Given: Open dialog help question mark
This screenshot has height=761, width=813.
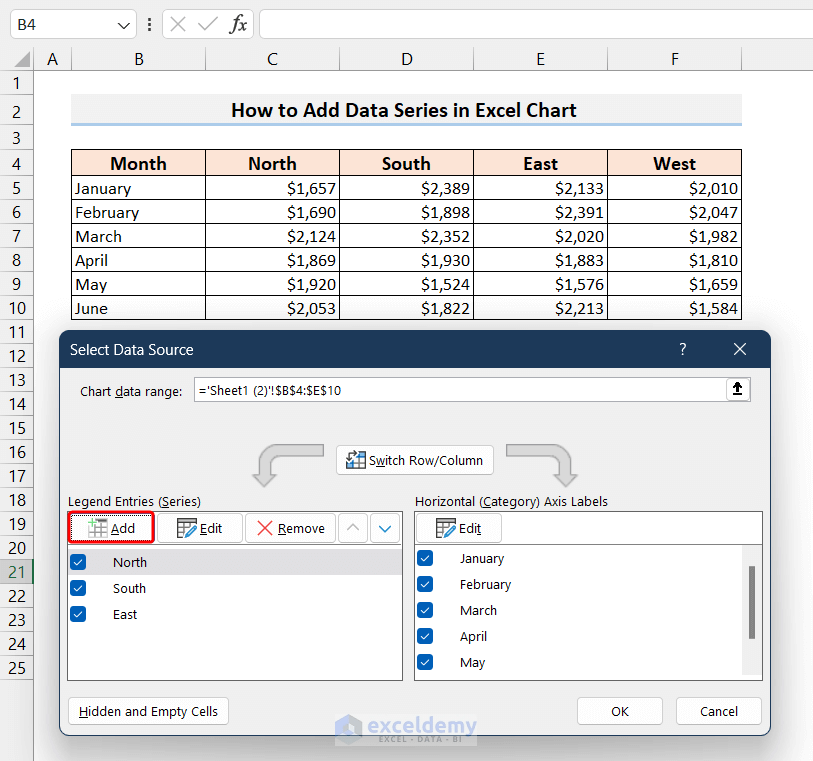Looking at the screenshot, I should tap(683, 349).
